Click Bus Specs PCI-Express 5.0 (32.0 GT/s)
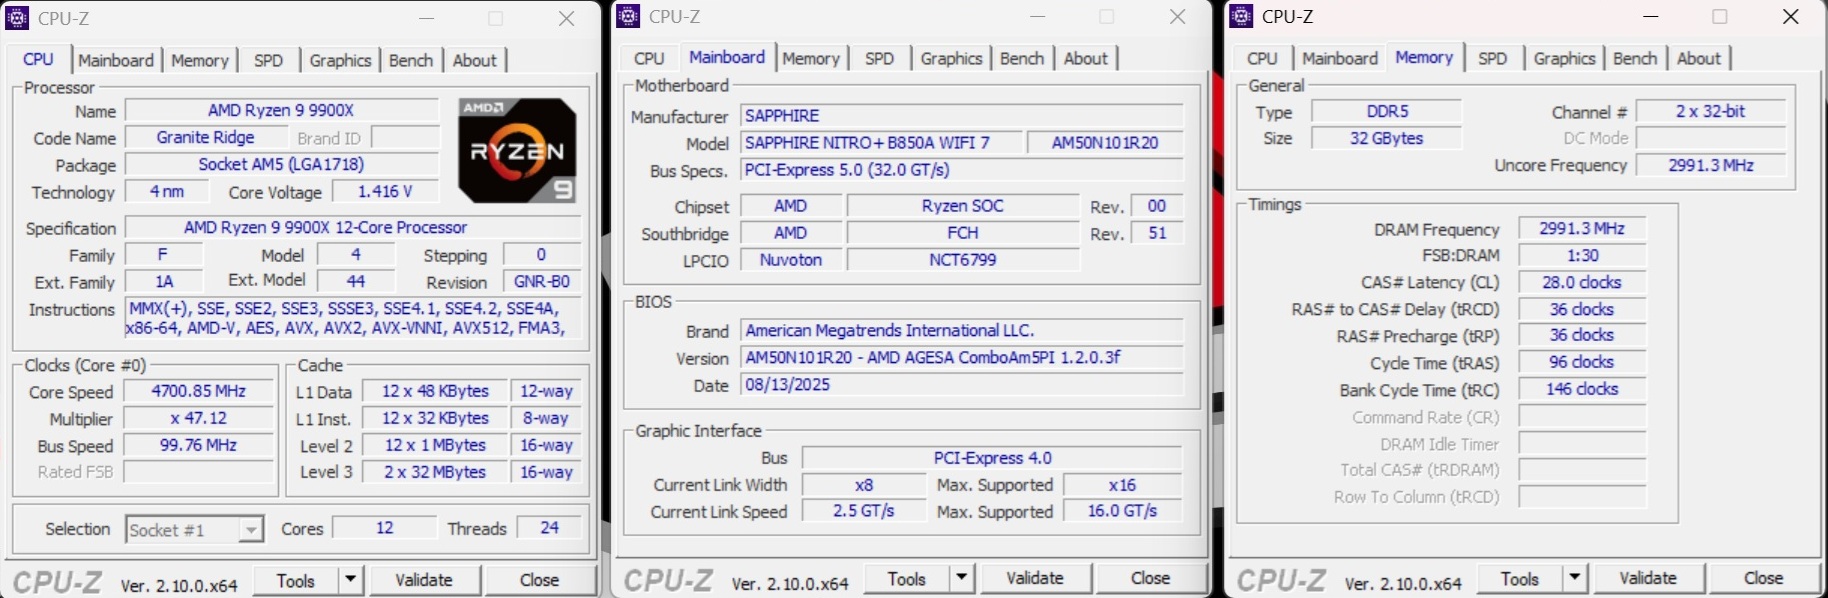 point(961,170)
